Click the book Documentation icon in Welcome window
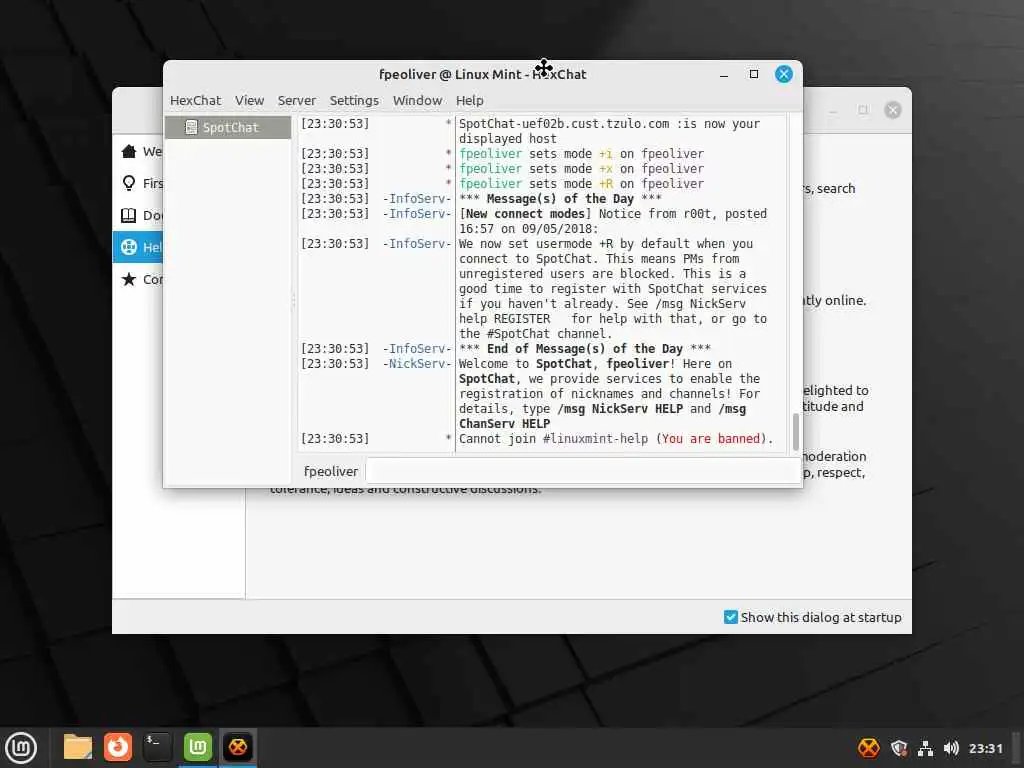This screenshot has height=768, width=1024. (129, 216)
